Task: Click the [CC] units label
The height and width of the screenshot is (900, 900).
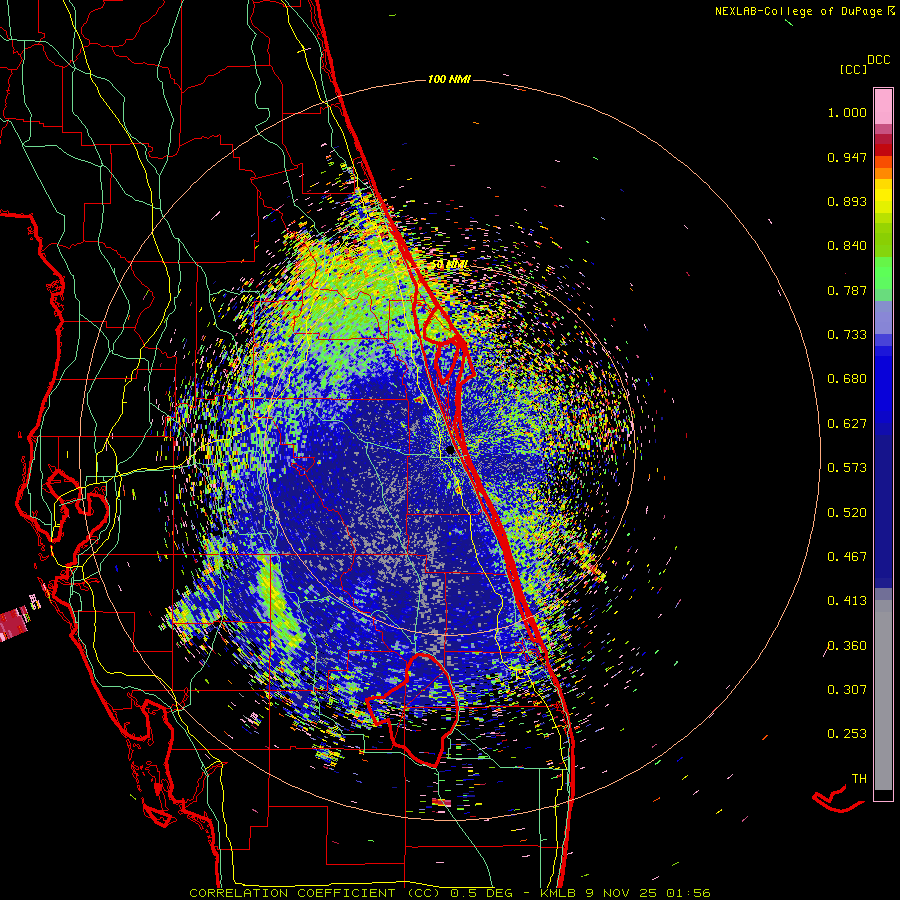Action: (x=853, y=69)
